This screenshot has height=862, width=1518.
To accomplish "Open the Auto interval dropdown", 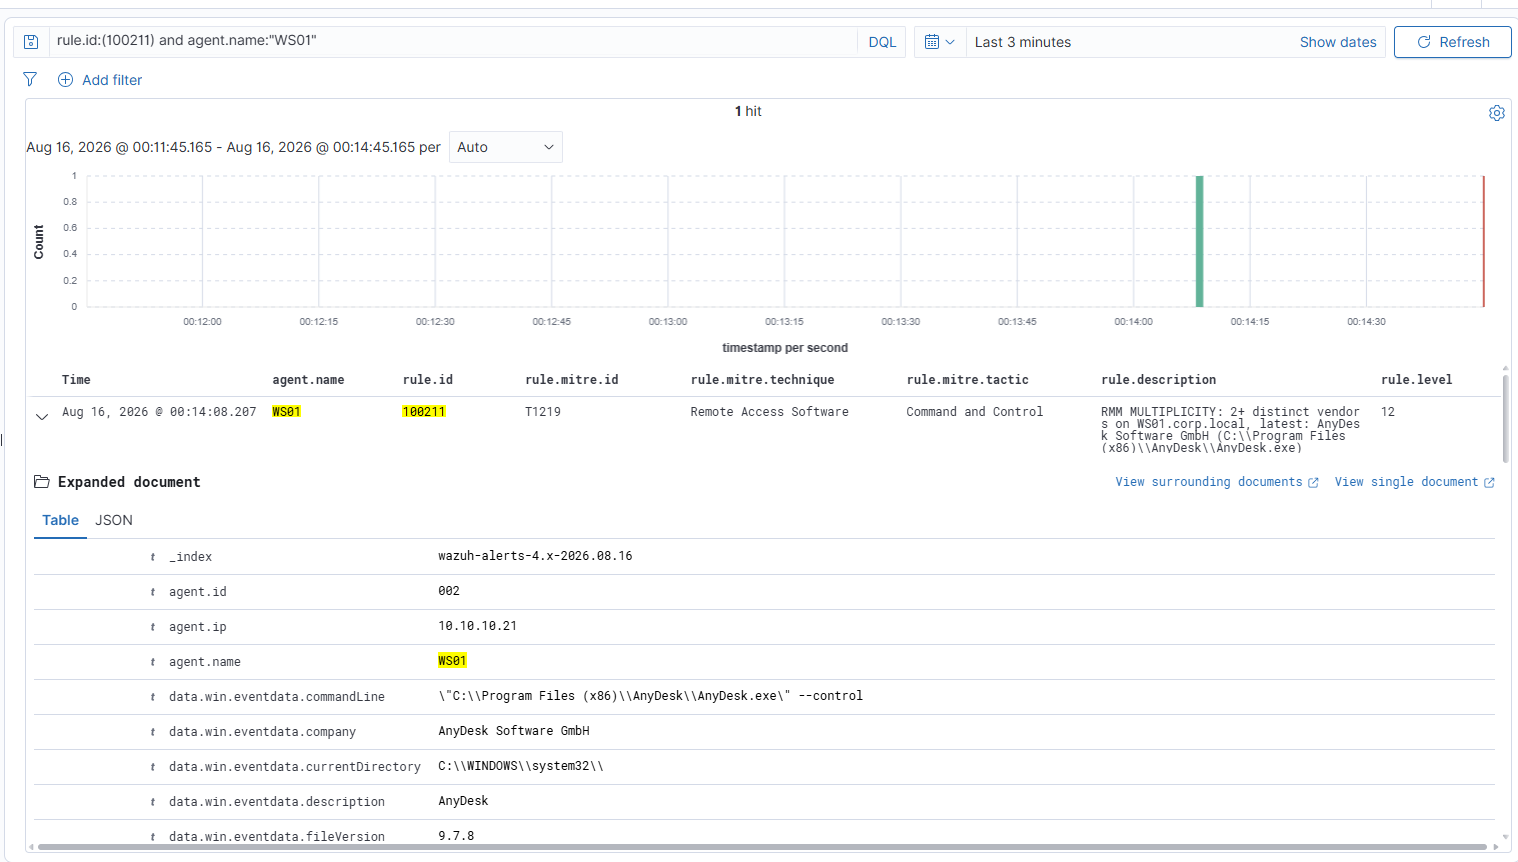I will click(506, 147).
